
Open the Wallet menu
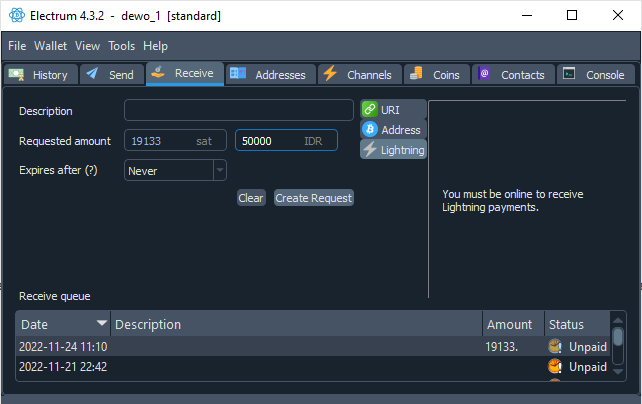50,46
